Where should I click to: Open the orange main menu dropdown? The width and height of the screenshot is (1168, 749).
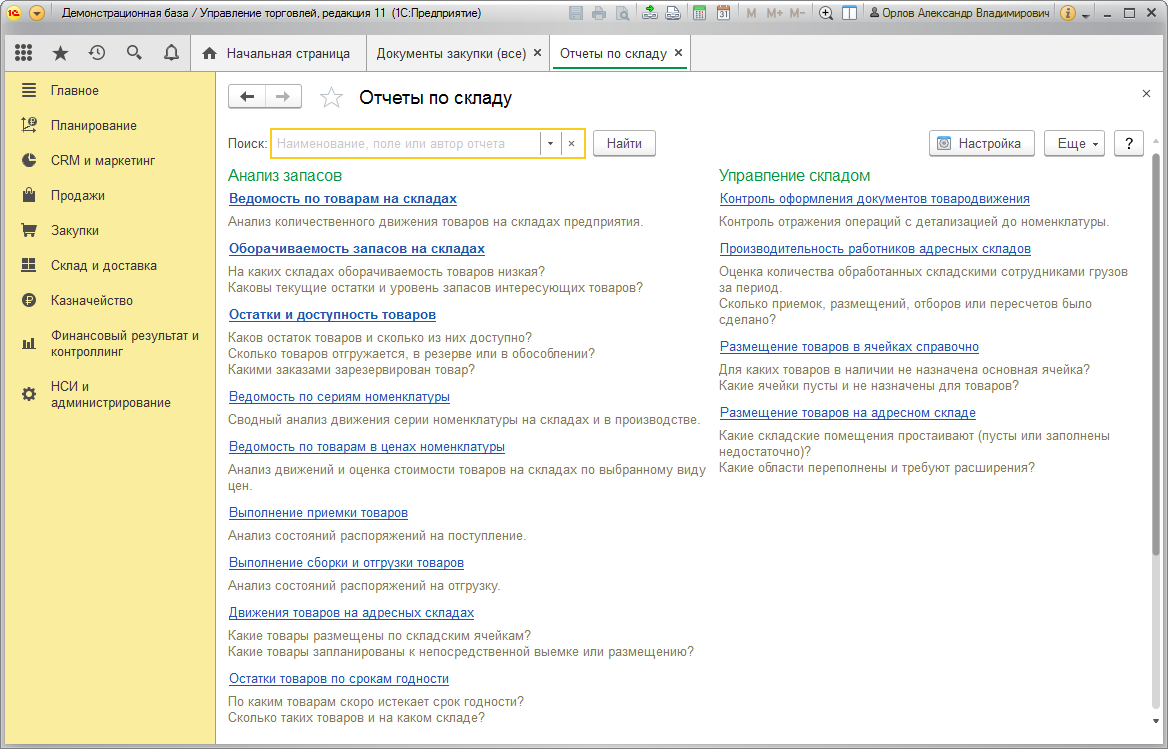click(36, 13)
